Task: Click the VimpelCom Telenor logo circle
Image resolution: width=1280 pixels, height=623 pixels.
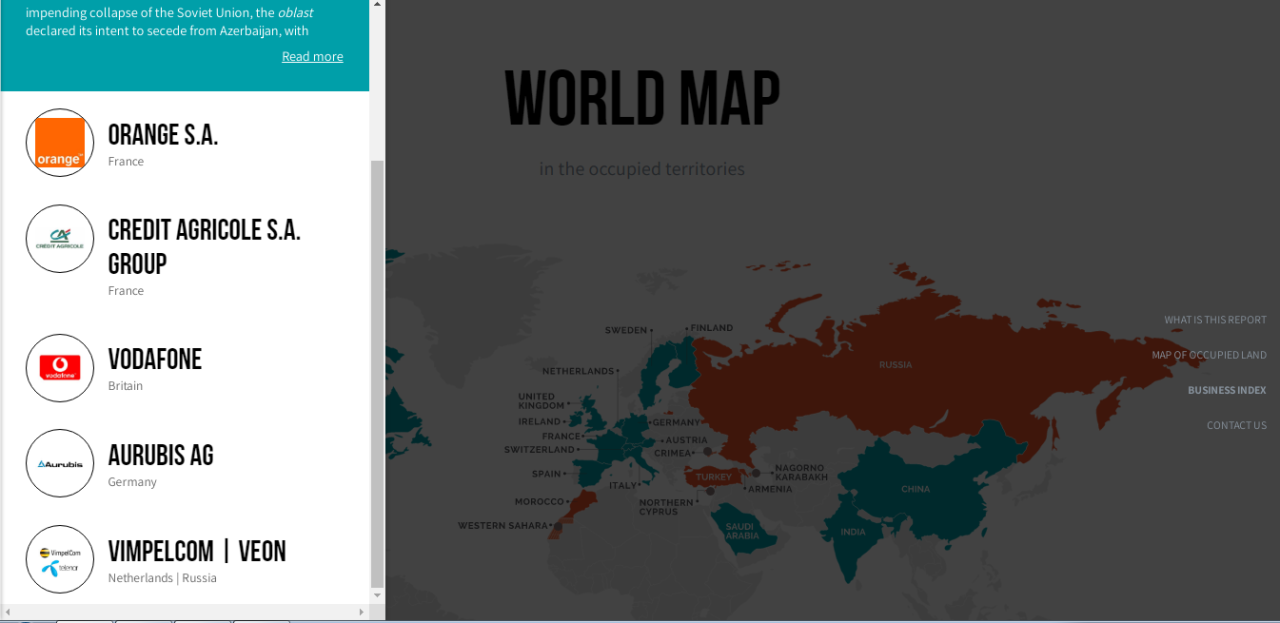Action: (60, 559)
